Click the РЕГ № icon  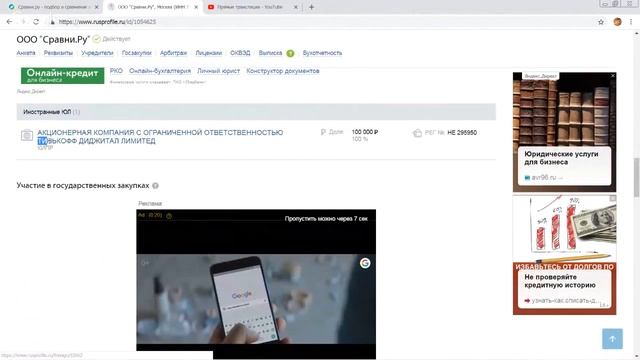point(417,133)
